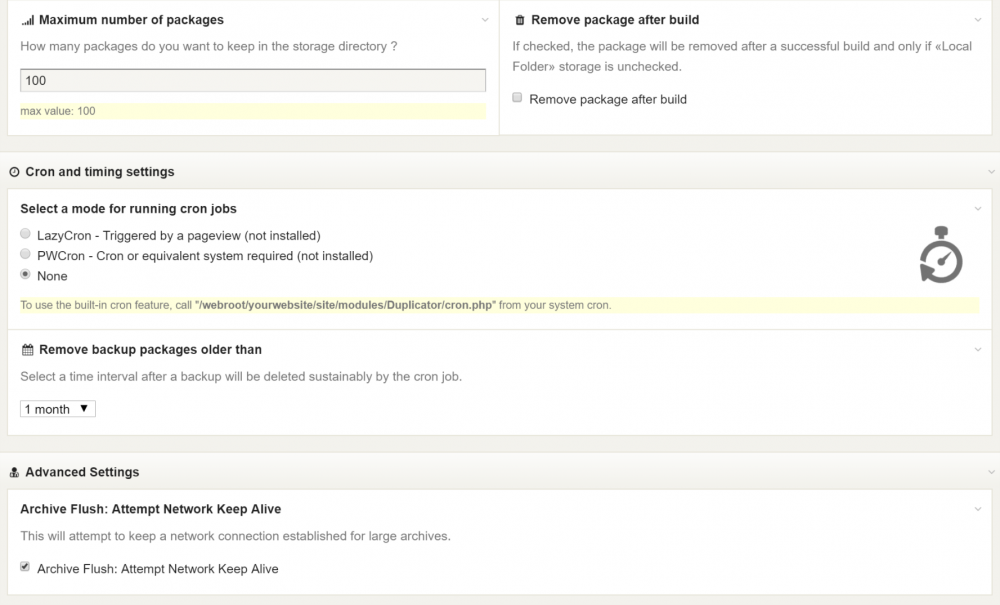Screen dimensions: 1000x605
Task: Select the LazyCron pageview-triggered radio option
Action: tap(26, 234)
